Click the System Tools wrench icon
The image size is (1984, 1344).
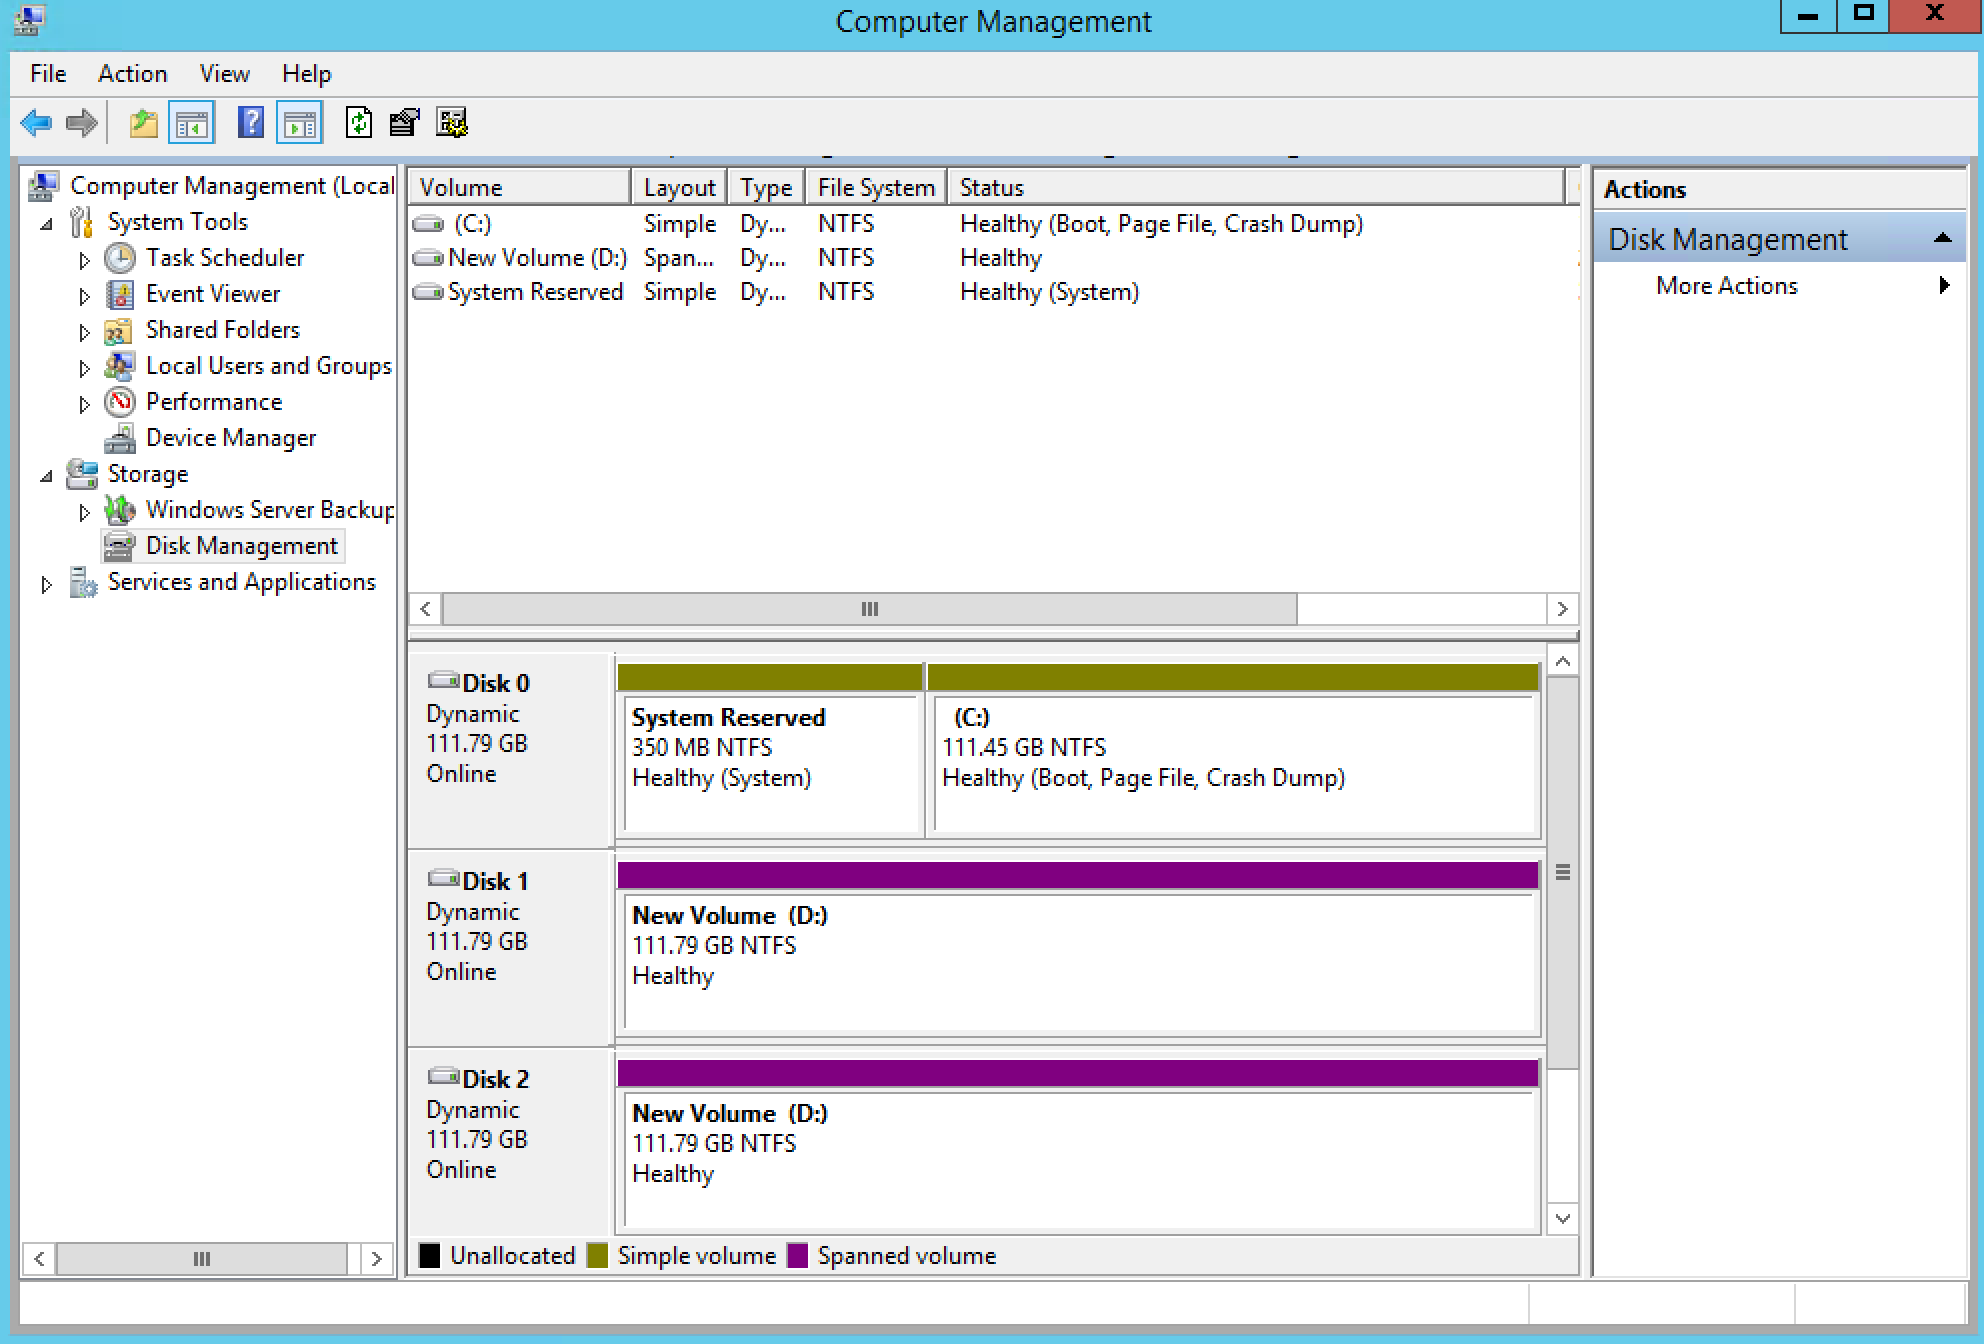pyautogui.click(x=82, y=222)
